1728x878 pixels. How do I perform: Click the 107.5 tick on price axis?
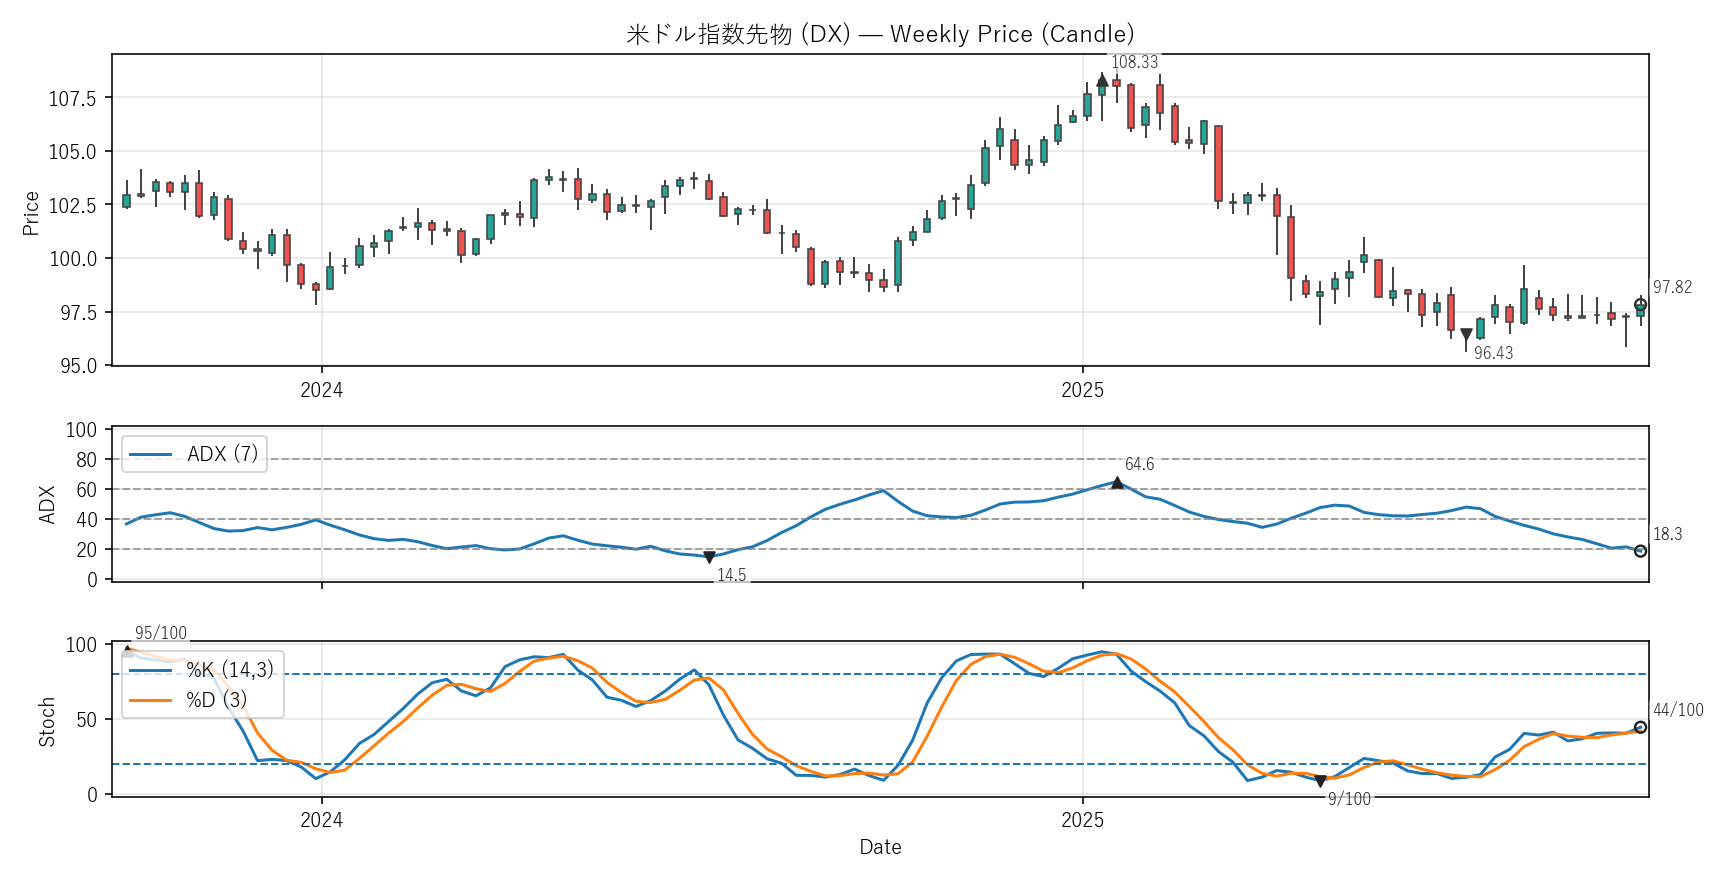(x=73, y=98)
